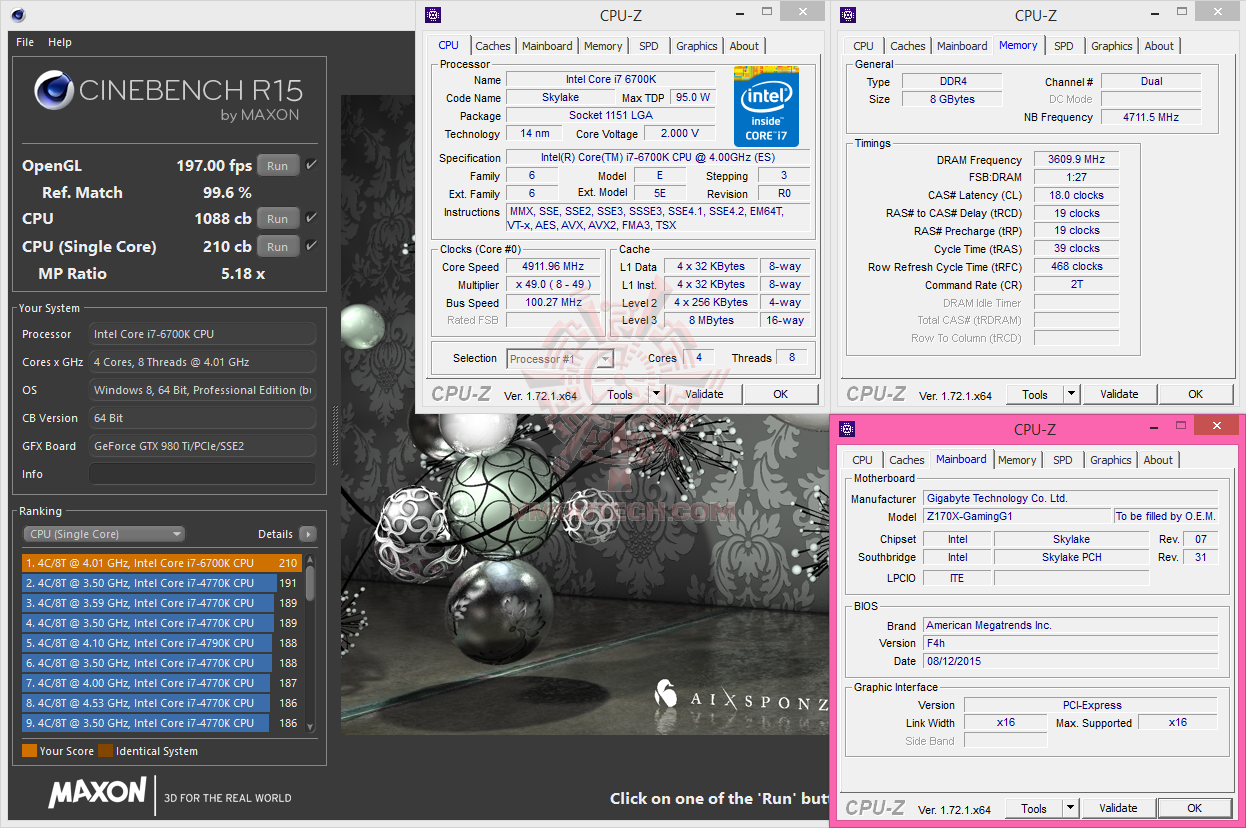Click the GFX Board field GeForce GTX 980 Ti

[203, 446]
